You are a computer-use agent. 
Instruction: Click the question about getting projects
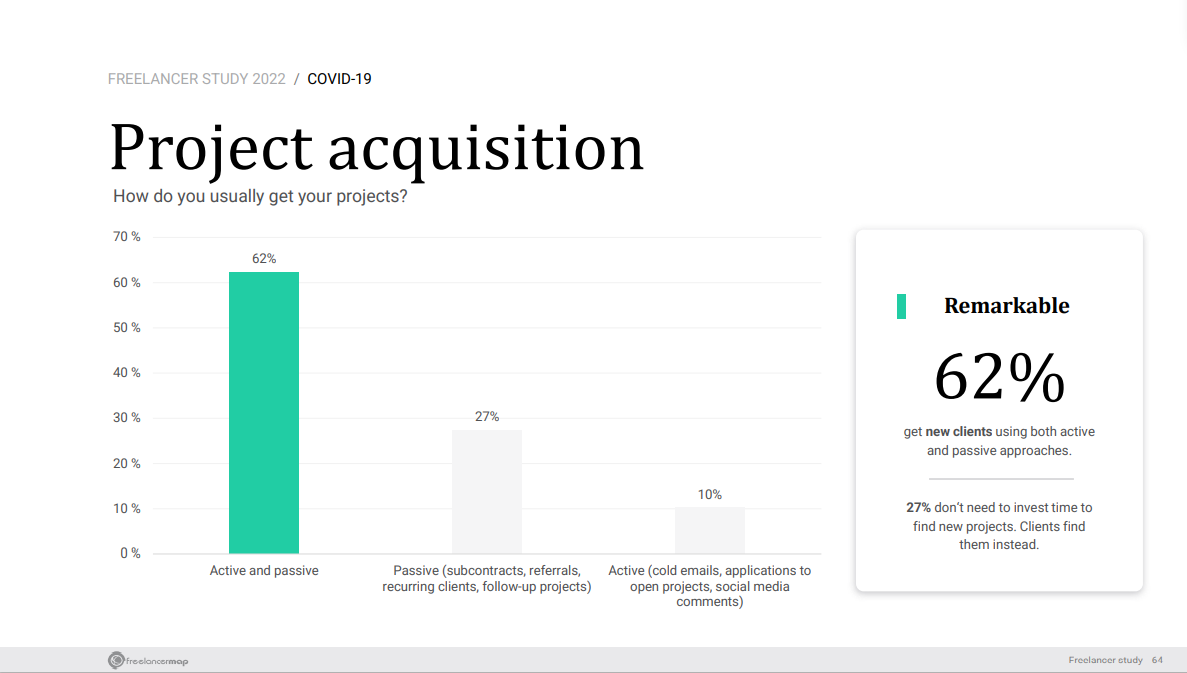tap(260, 196)
